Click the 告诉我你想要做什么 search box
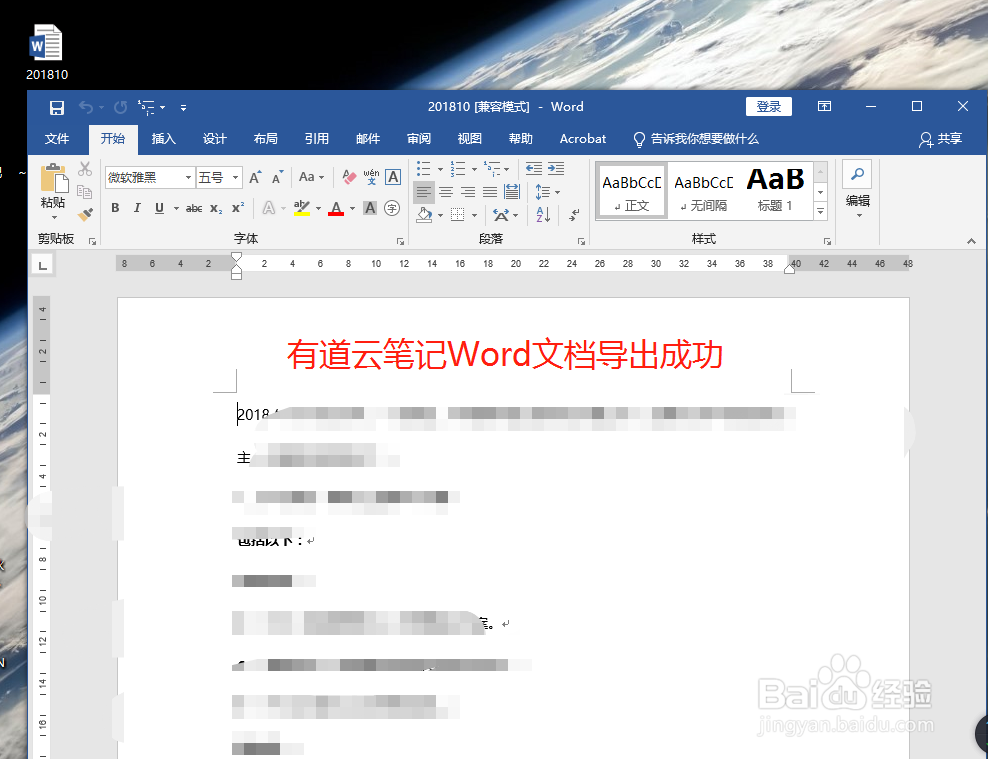 tap(696, 139)
